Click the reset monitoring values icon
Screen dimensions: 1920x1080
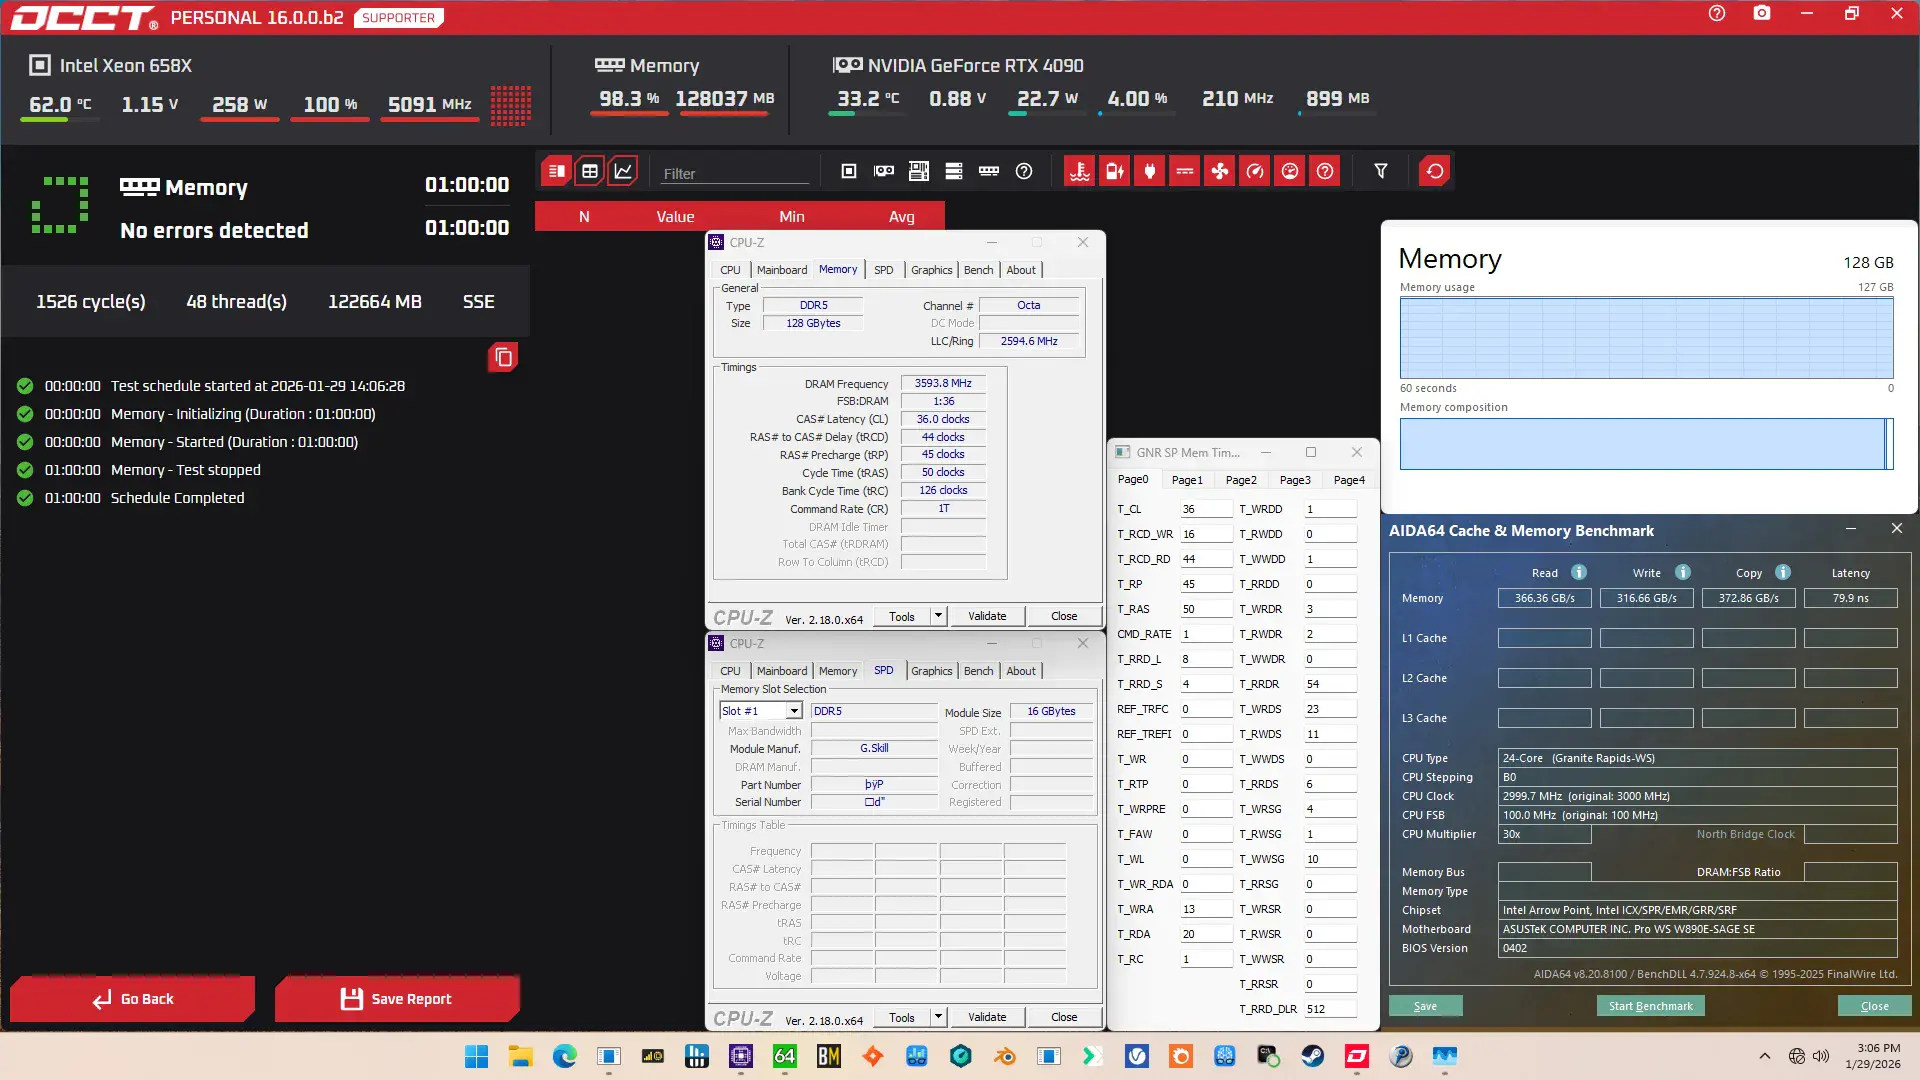[x=1434, y=171]
